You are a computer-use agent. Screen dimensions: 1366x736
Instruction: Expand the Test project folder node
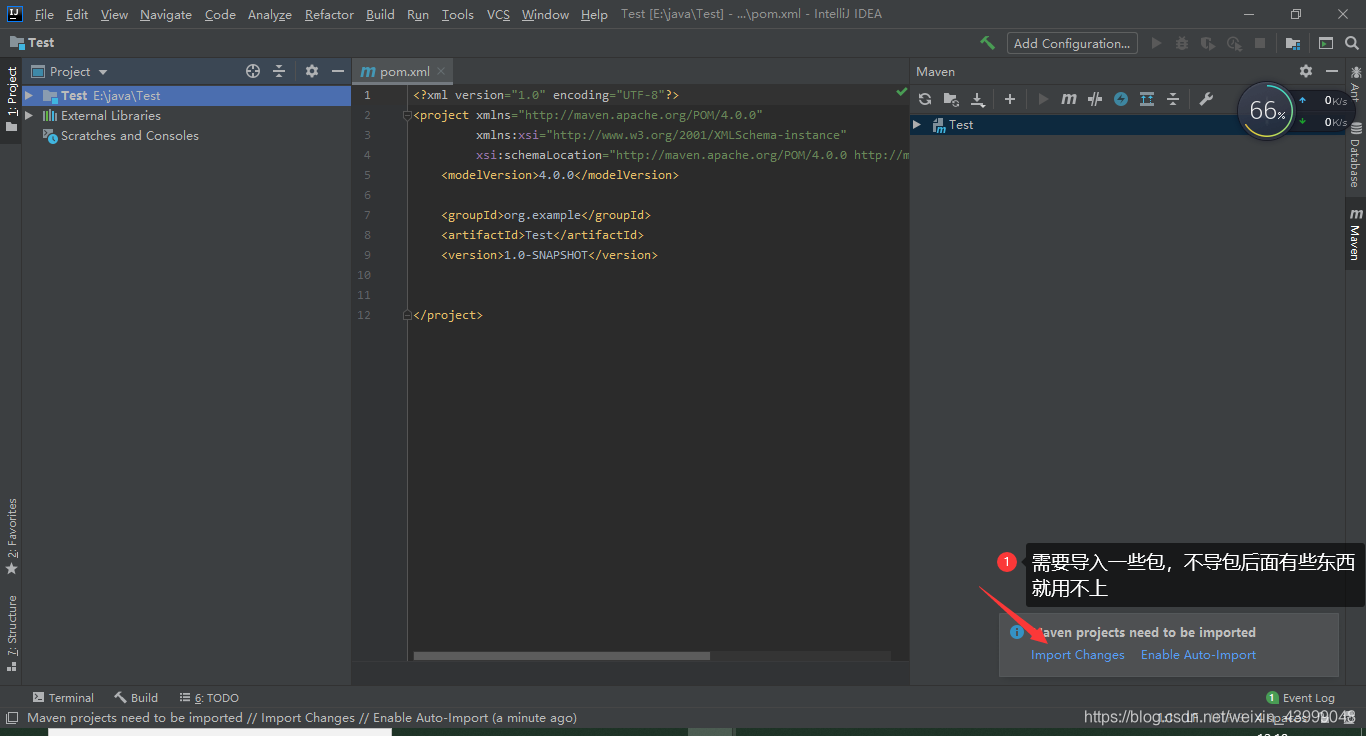coord(29,95)
